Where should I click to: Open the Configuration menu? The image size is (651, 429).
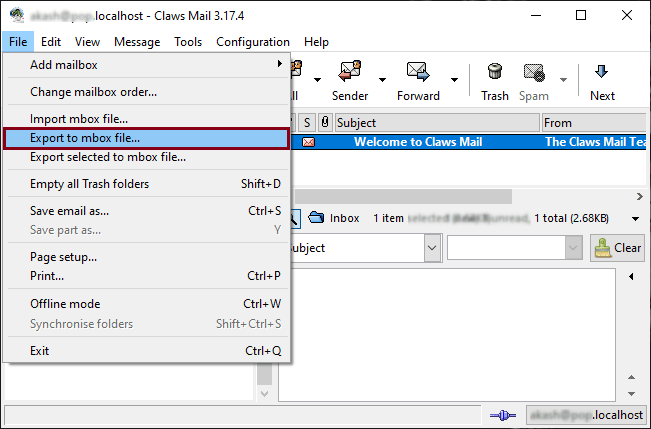(x=253, y=42)
